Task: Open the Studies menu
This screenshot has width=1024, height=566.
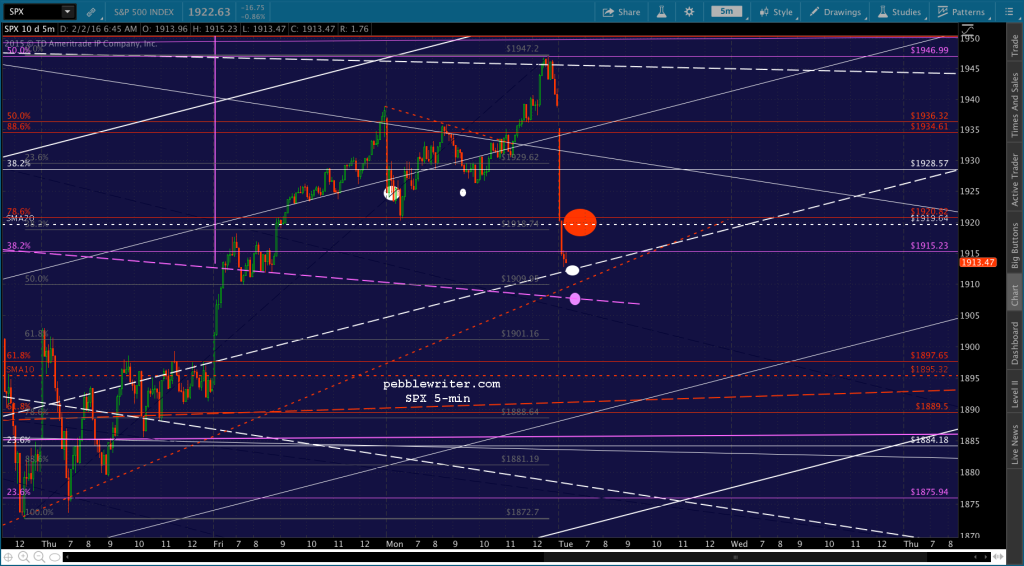Action: 900,12
